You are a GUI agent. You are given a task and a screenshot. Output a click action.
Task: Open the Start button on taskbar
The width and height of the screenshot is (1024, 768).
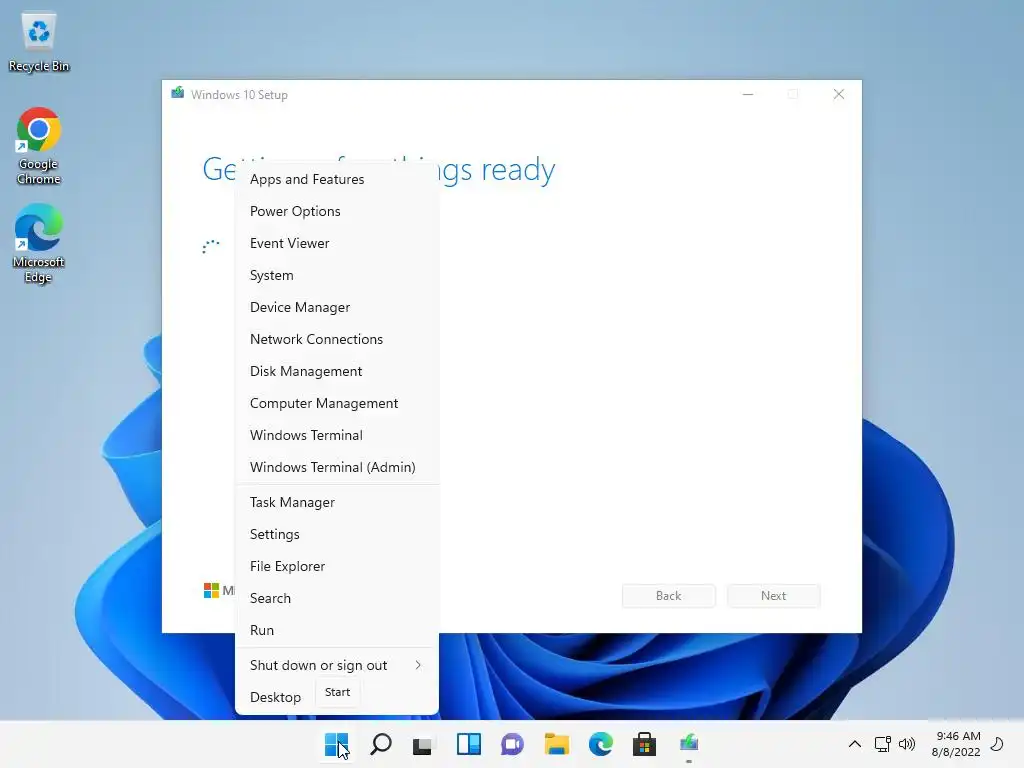(x=337, y=744)
